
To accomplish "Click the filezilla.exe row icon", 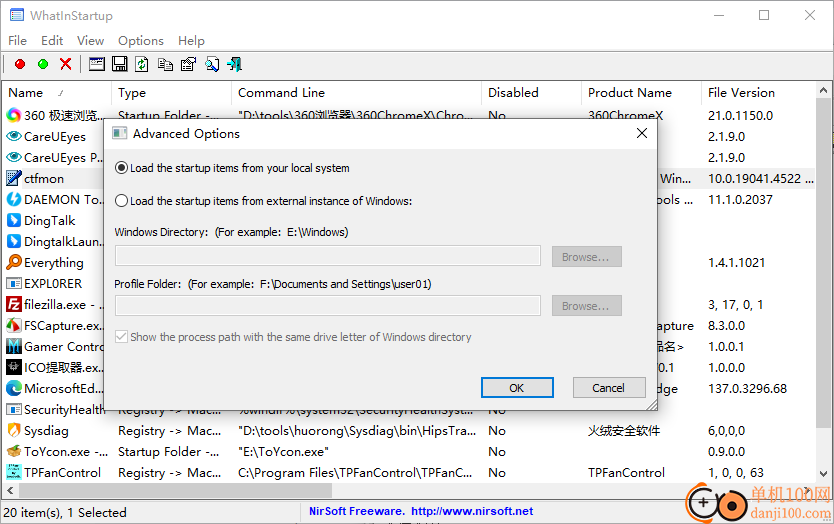I will point(14,304).
